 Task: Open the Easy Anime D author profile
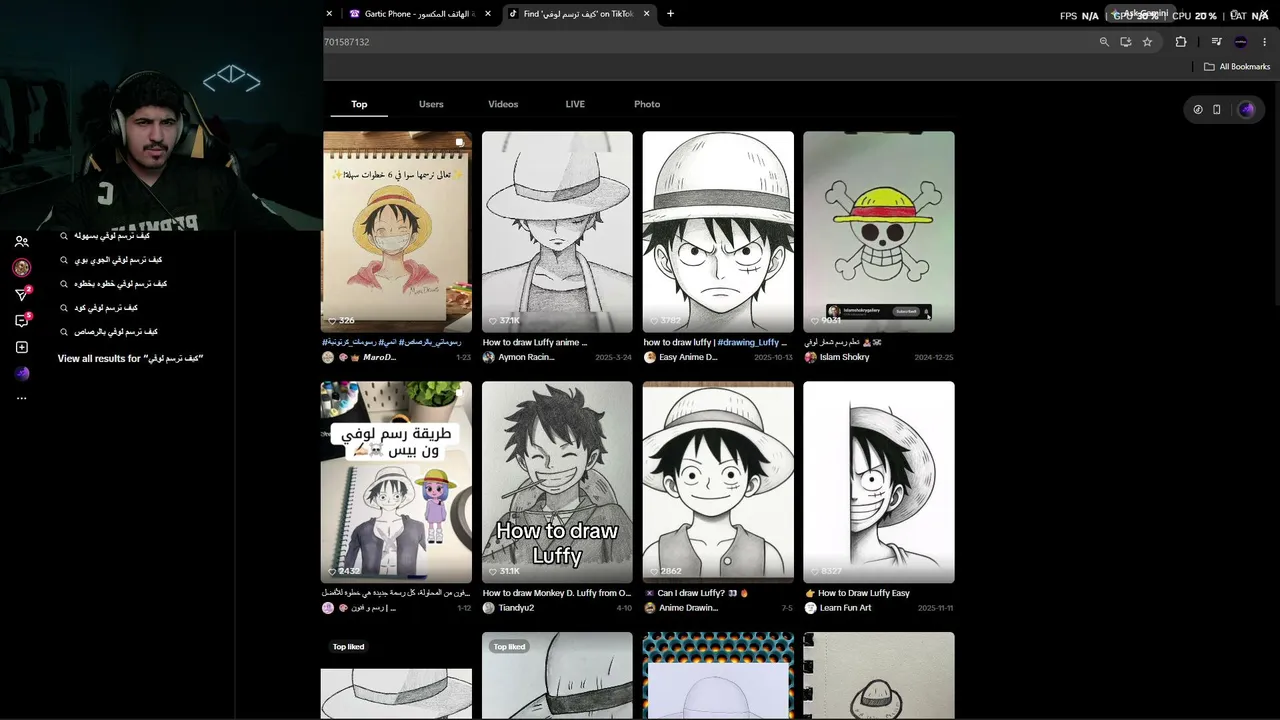click(681, 357)
